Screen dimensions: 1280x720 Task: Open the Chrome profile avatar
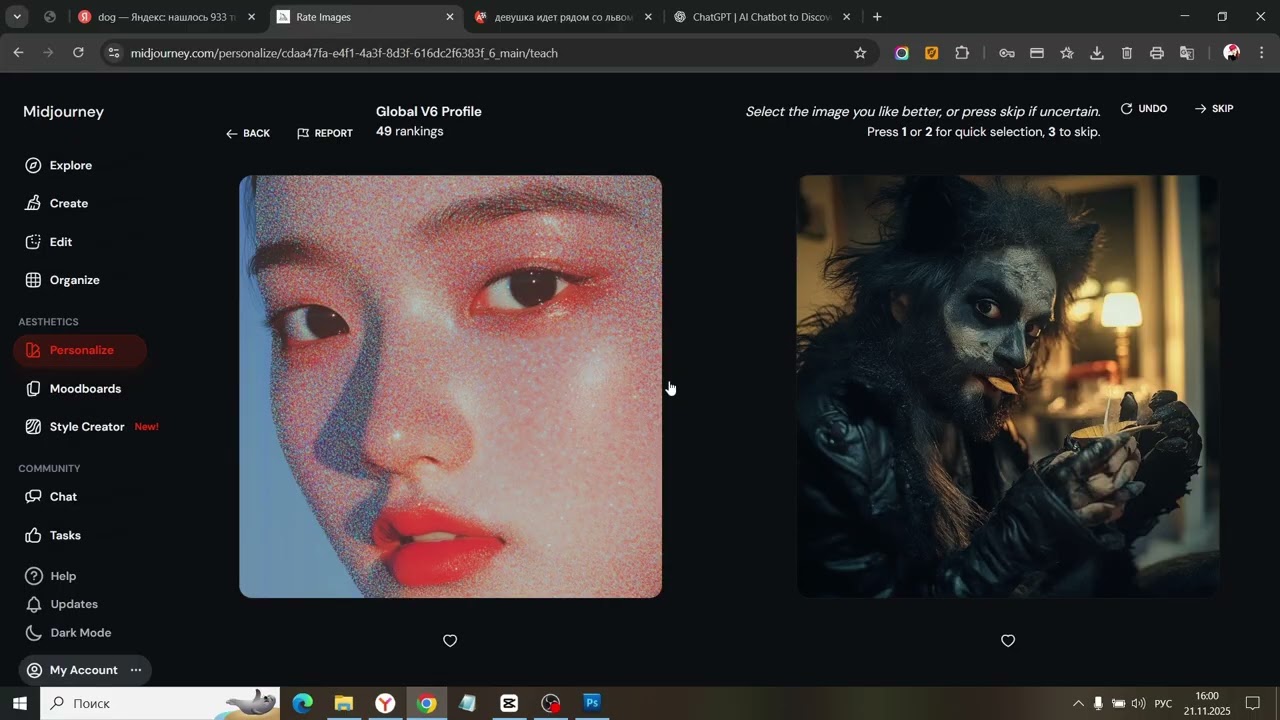(1232, 53)
